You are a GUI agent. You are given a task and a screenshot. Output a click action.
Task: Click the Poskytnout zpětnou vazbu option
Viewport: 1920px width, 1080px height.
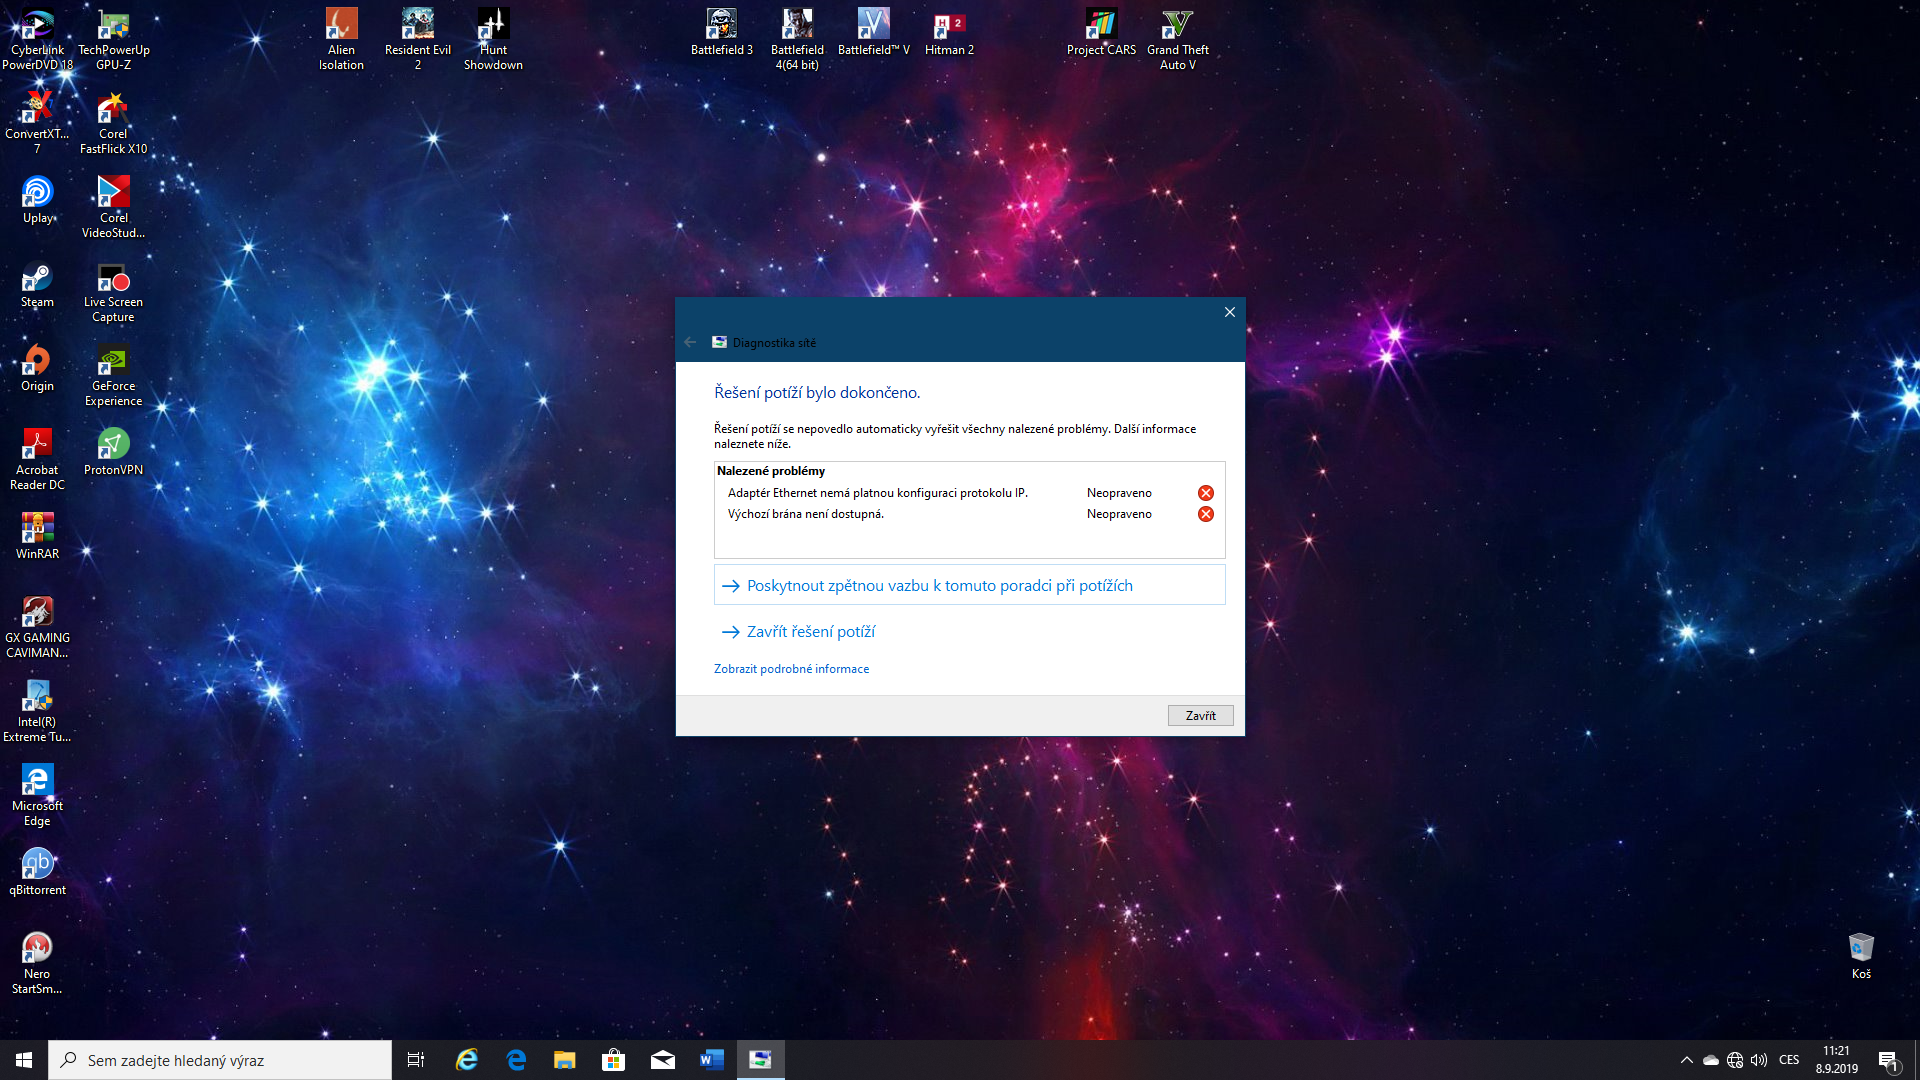pyautogui.click(x=939, y=586)
